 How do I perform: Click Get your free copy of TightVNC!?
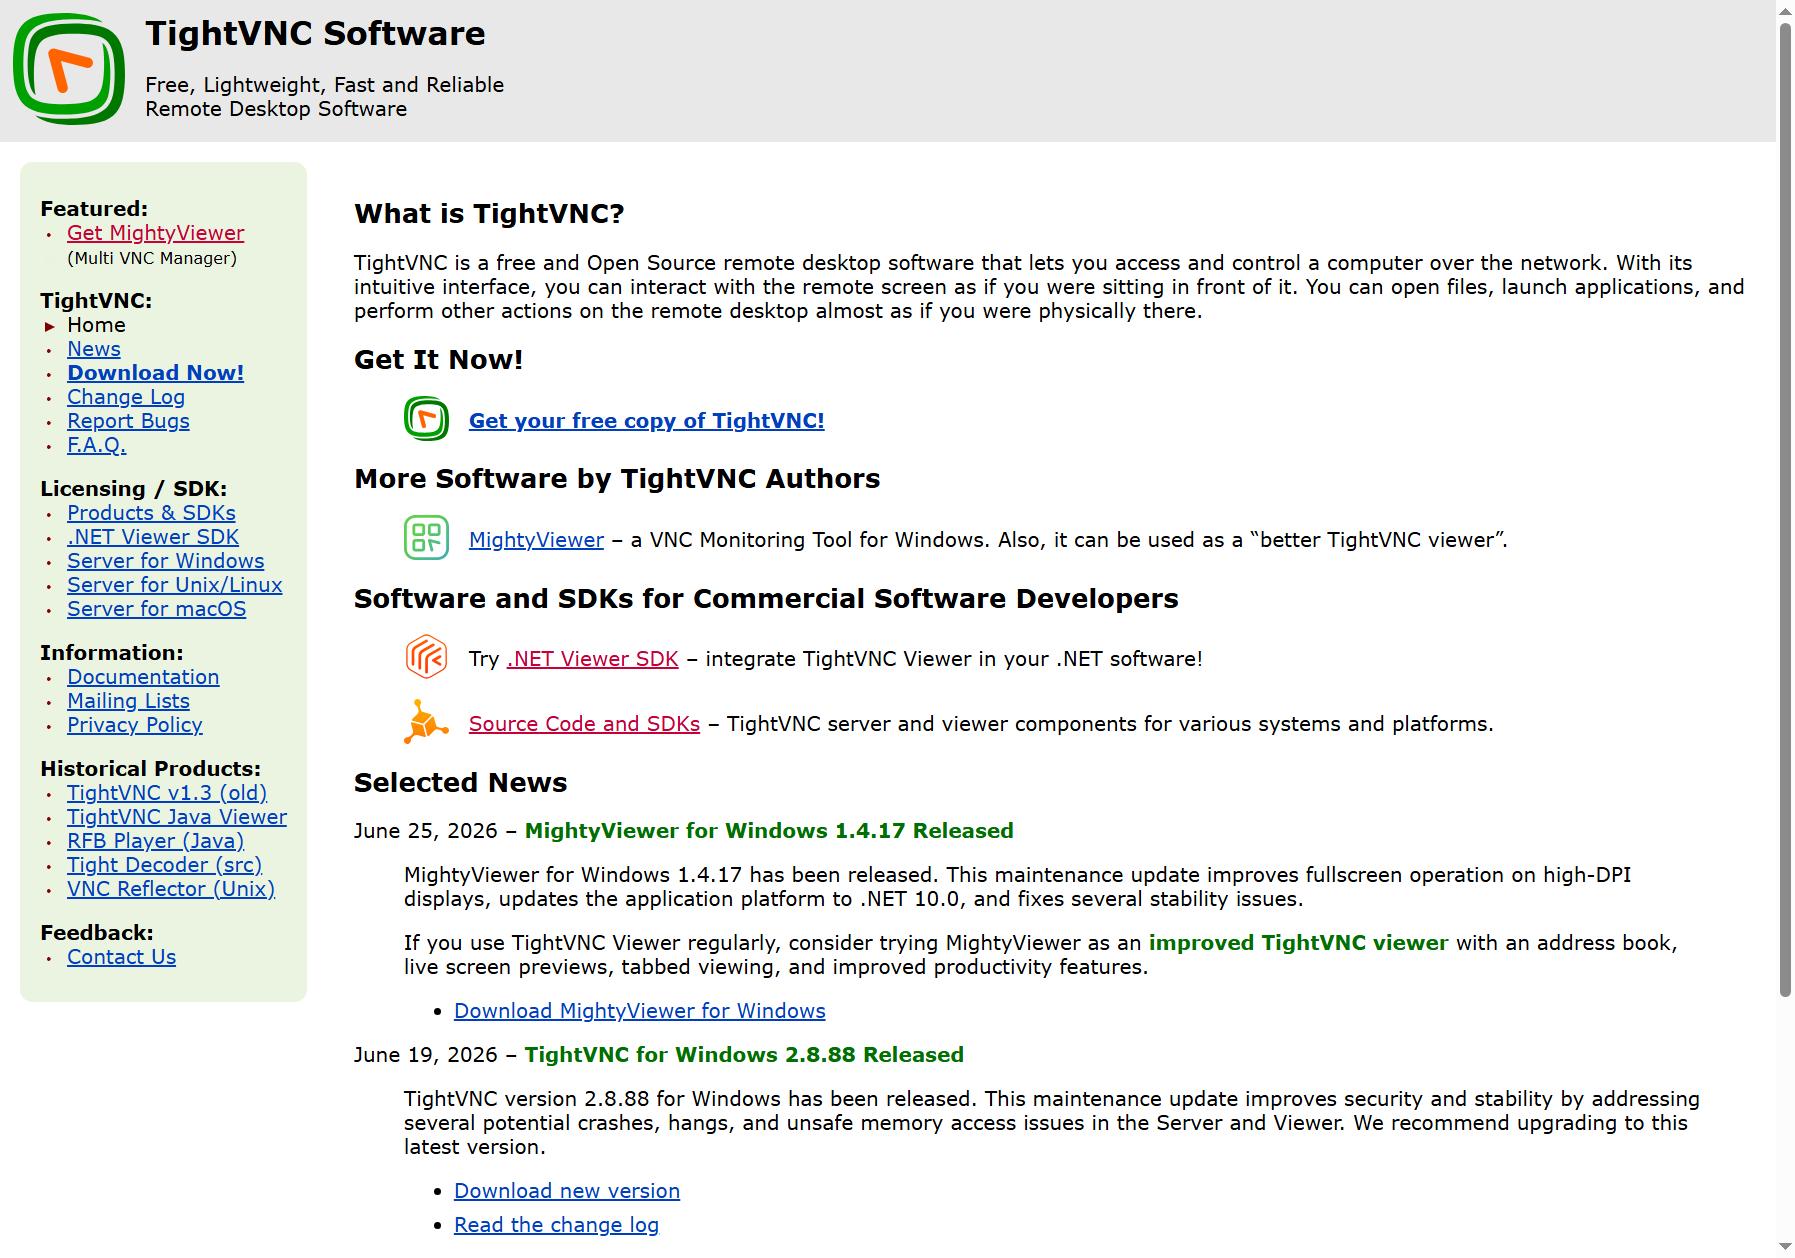click(x=647, y=421)
